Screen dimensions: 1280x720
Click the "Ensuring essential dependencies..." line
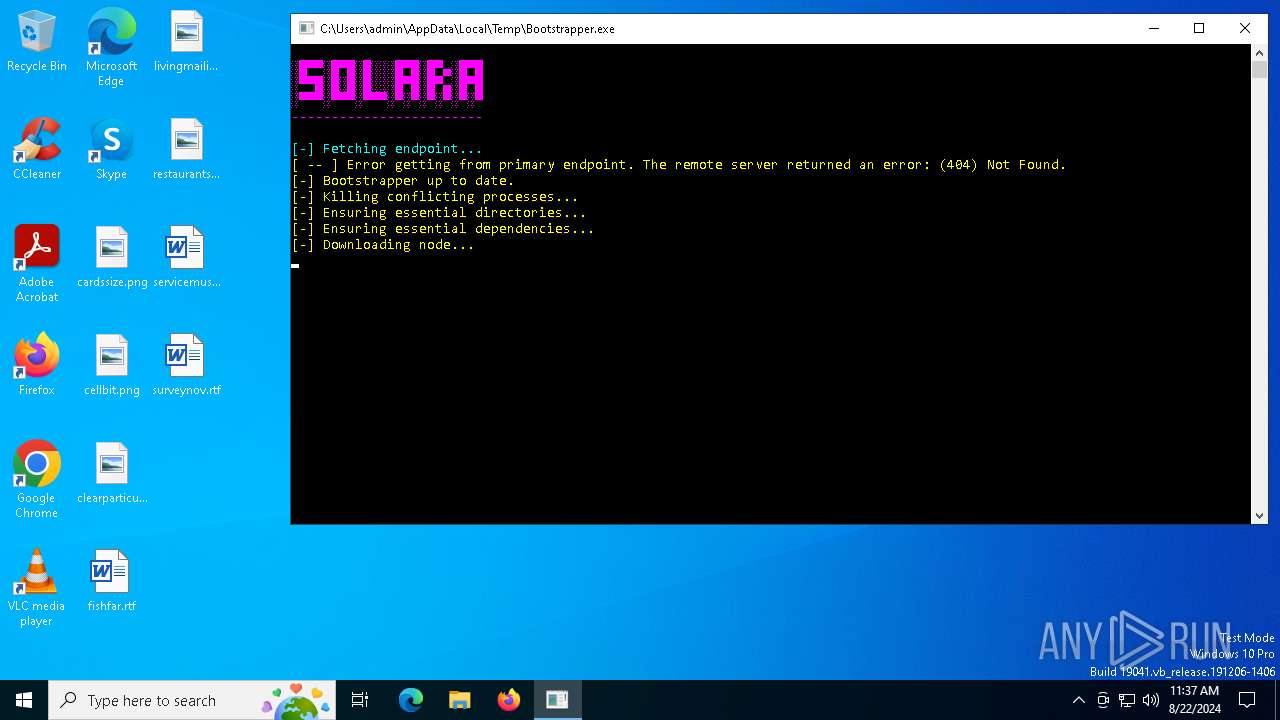443,229
